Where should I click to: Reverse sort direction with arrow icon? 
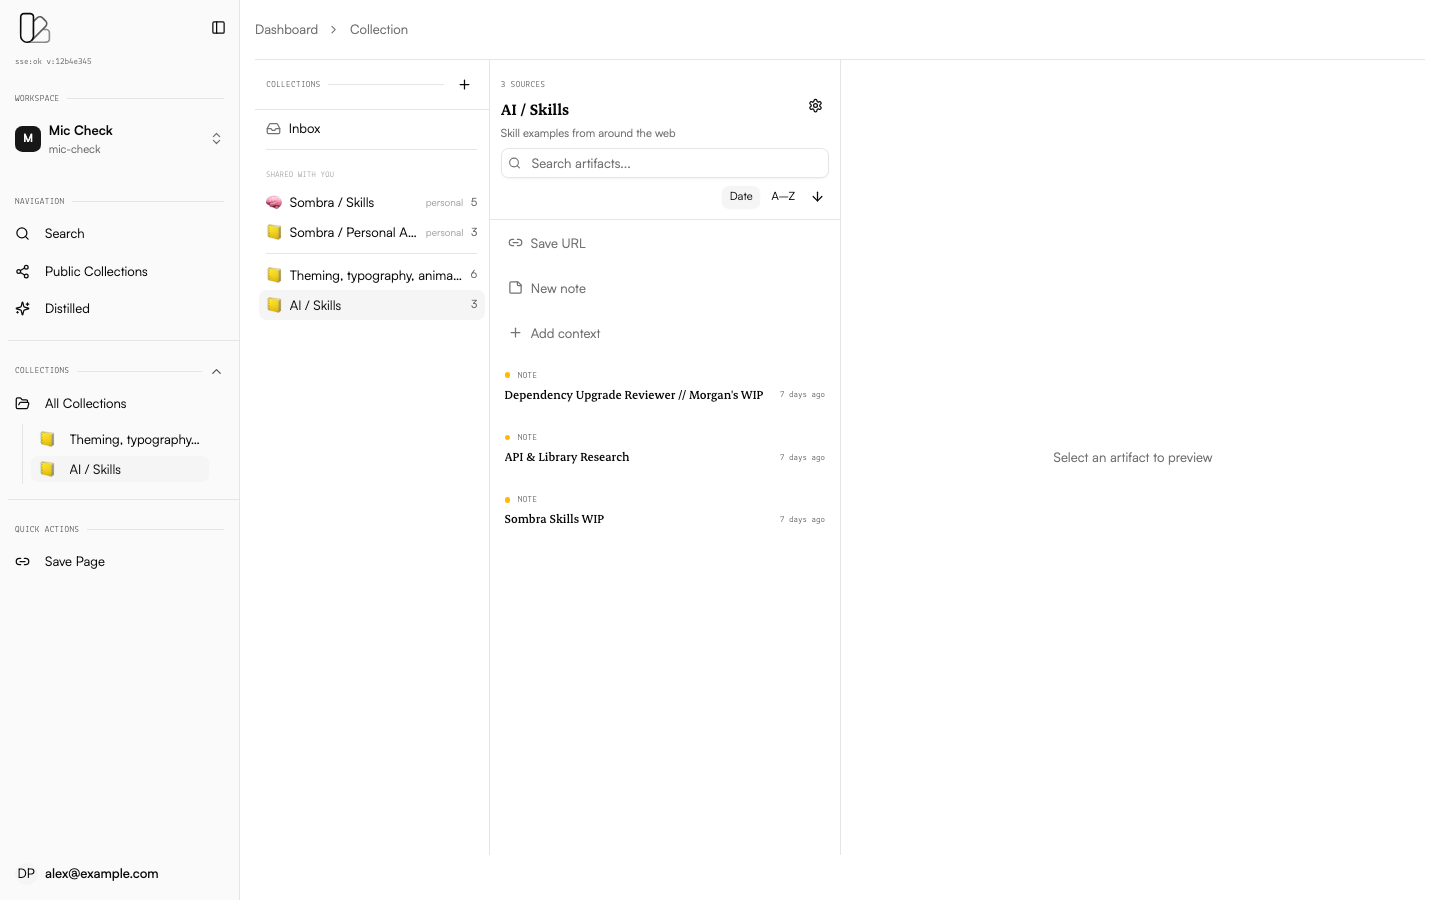(x=817, y=197)
